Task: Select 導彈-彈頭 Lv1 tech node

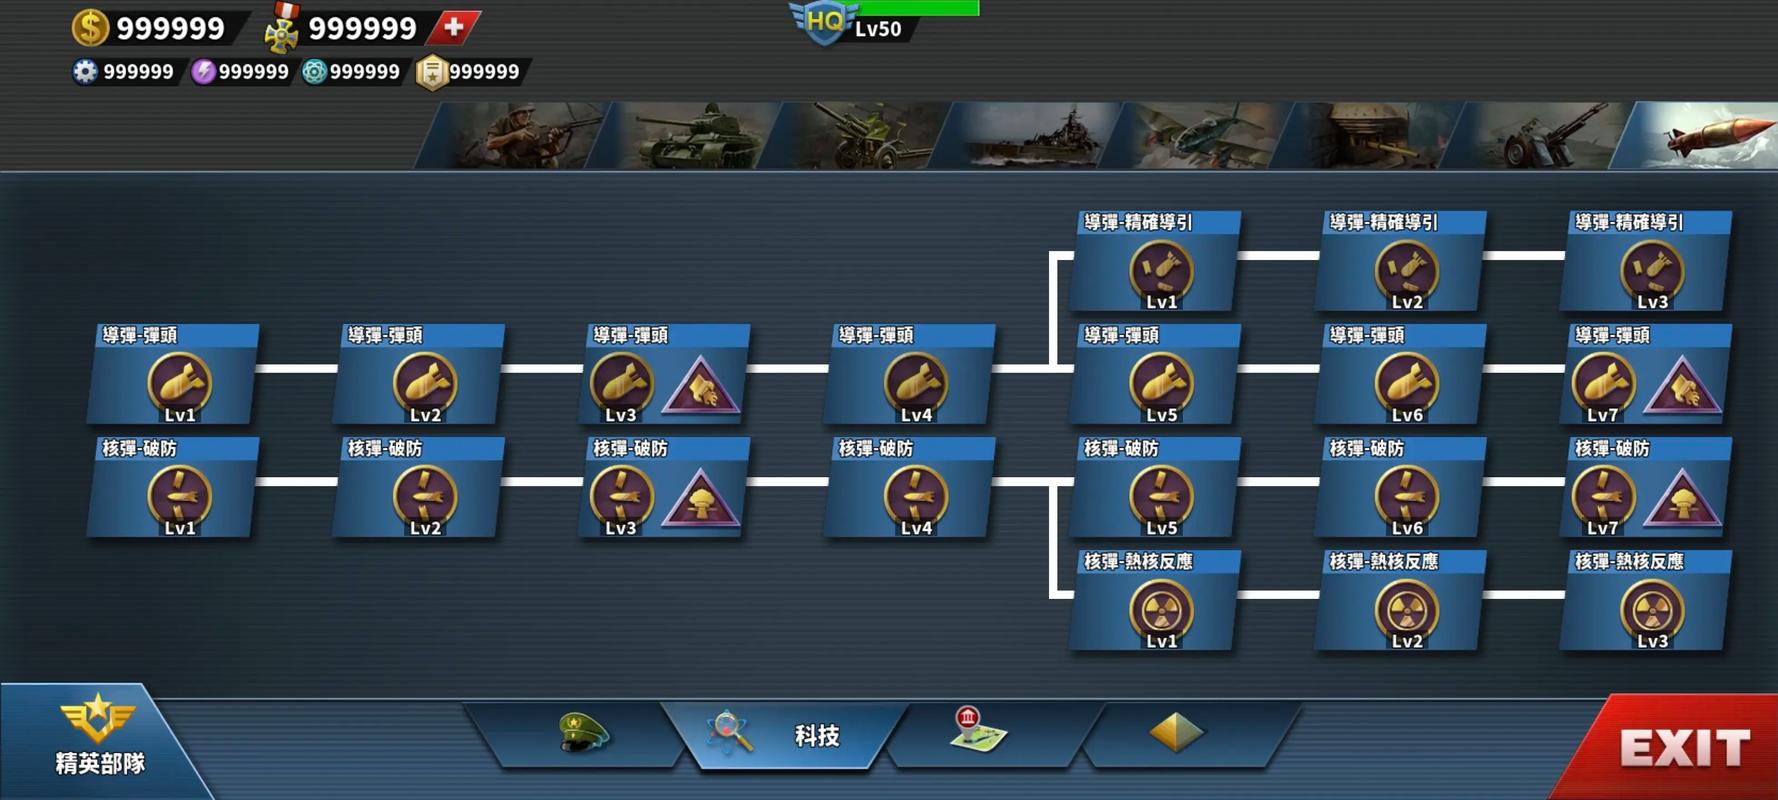Action: (x=174, y=375)
